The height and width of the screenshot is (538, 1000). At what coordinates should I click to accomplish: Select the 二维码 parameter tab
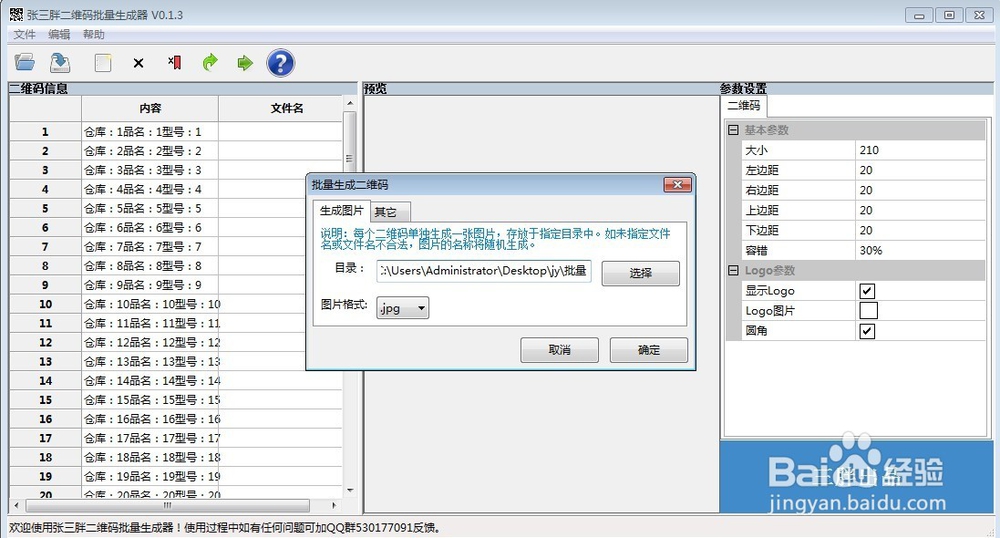pos(744,105)
